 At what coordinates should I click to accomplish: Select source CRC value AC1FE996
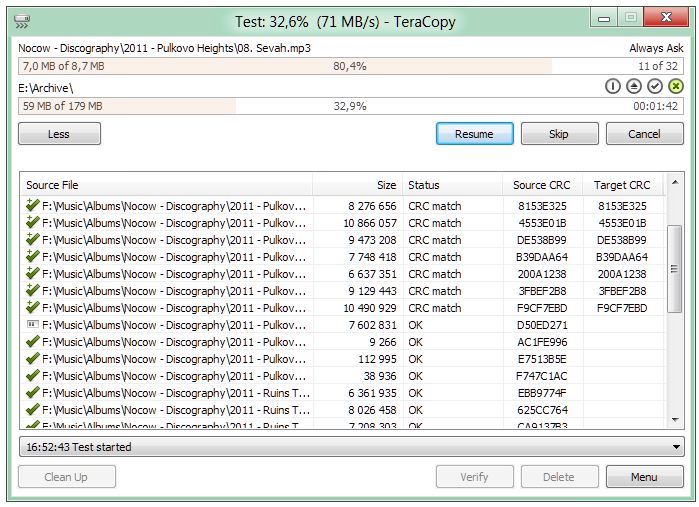pos(542,342)
